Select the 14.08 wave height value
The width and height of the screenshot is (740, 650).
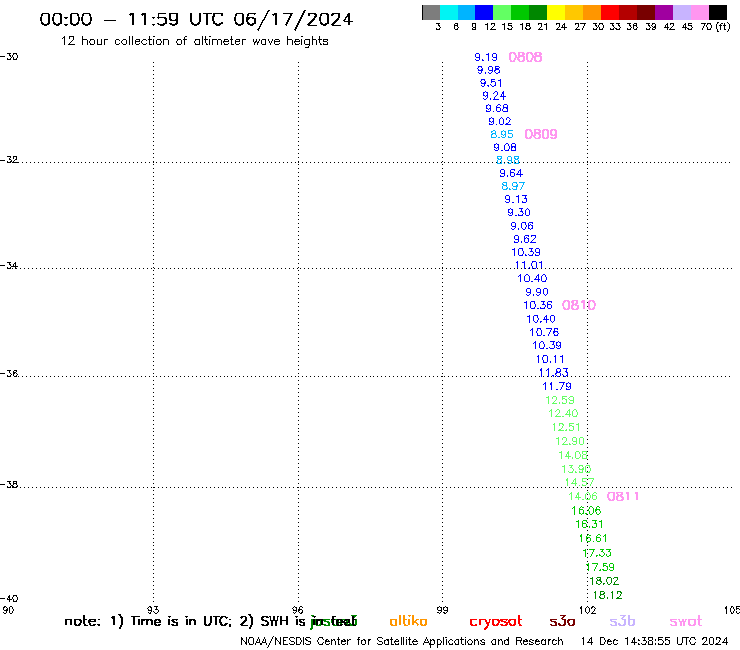pyautogui.click(x=573, y=456)
